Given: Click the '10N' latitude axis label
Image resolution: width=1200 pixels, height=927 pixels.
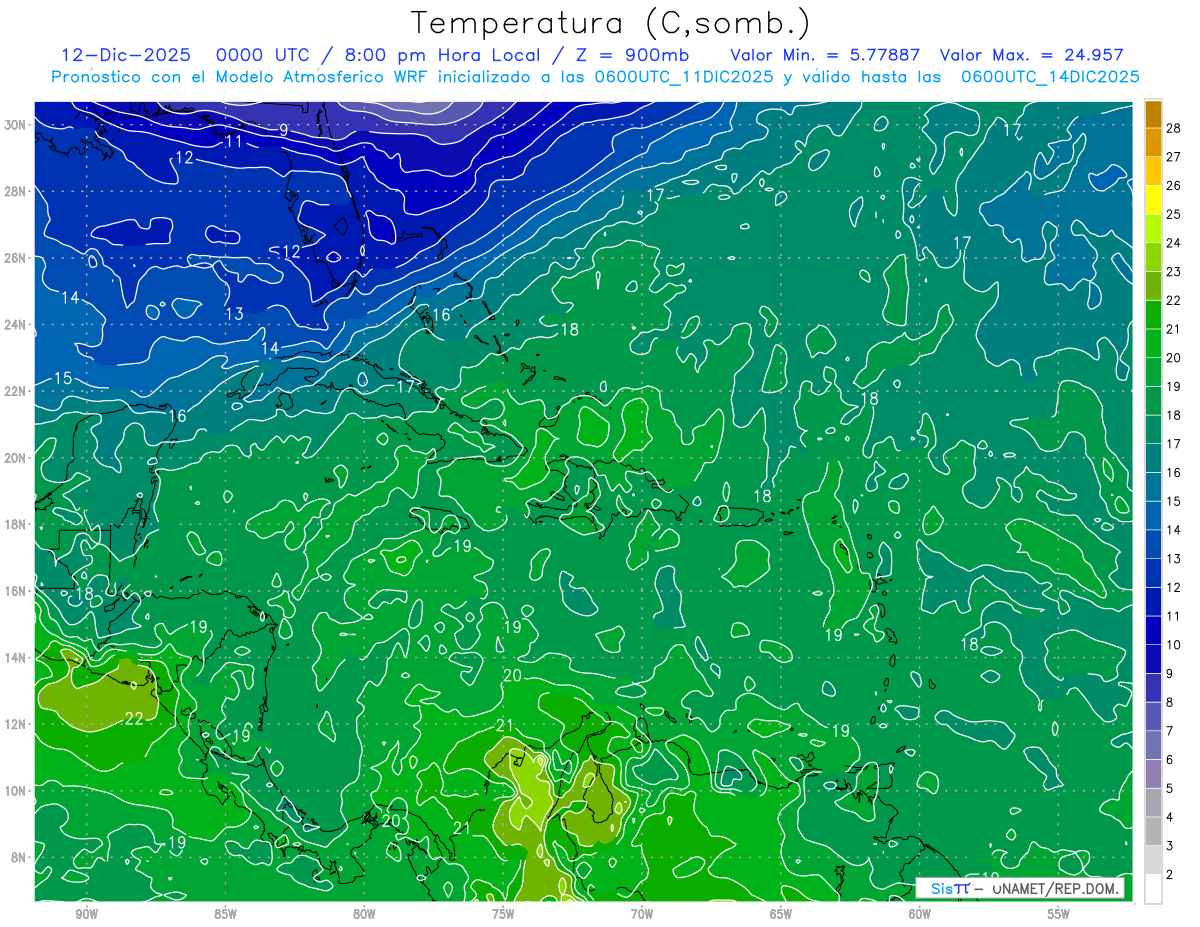Looking at the screenshot, I should pyautogui.click(x=15, y=790).
